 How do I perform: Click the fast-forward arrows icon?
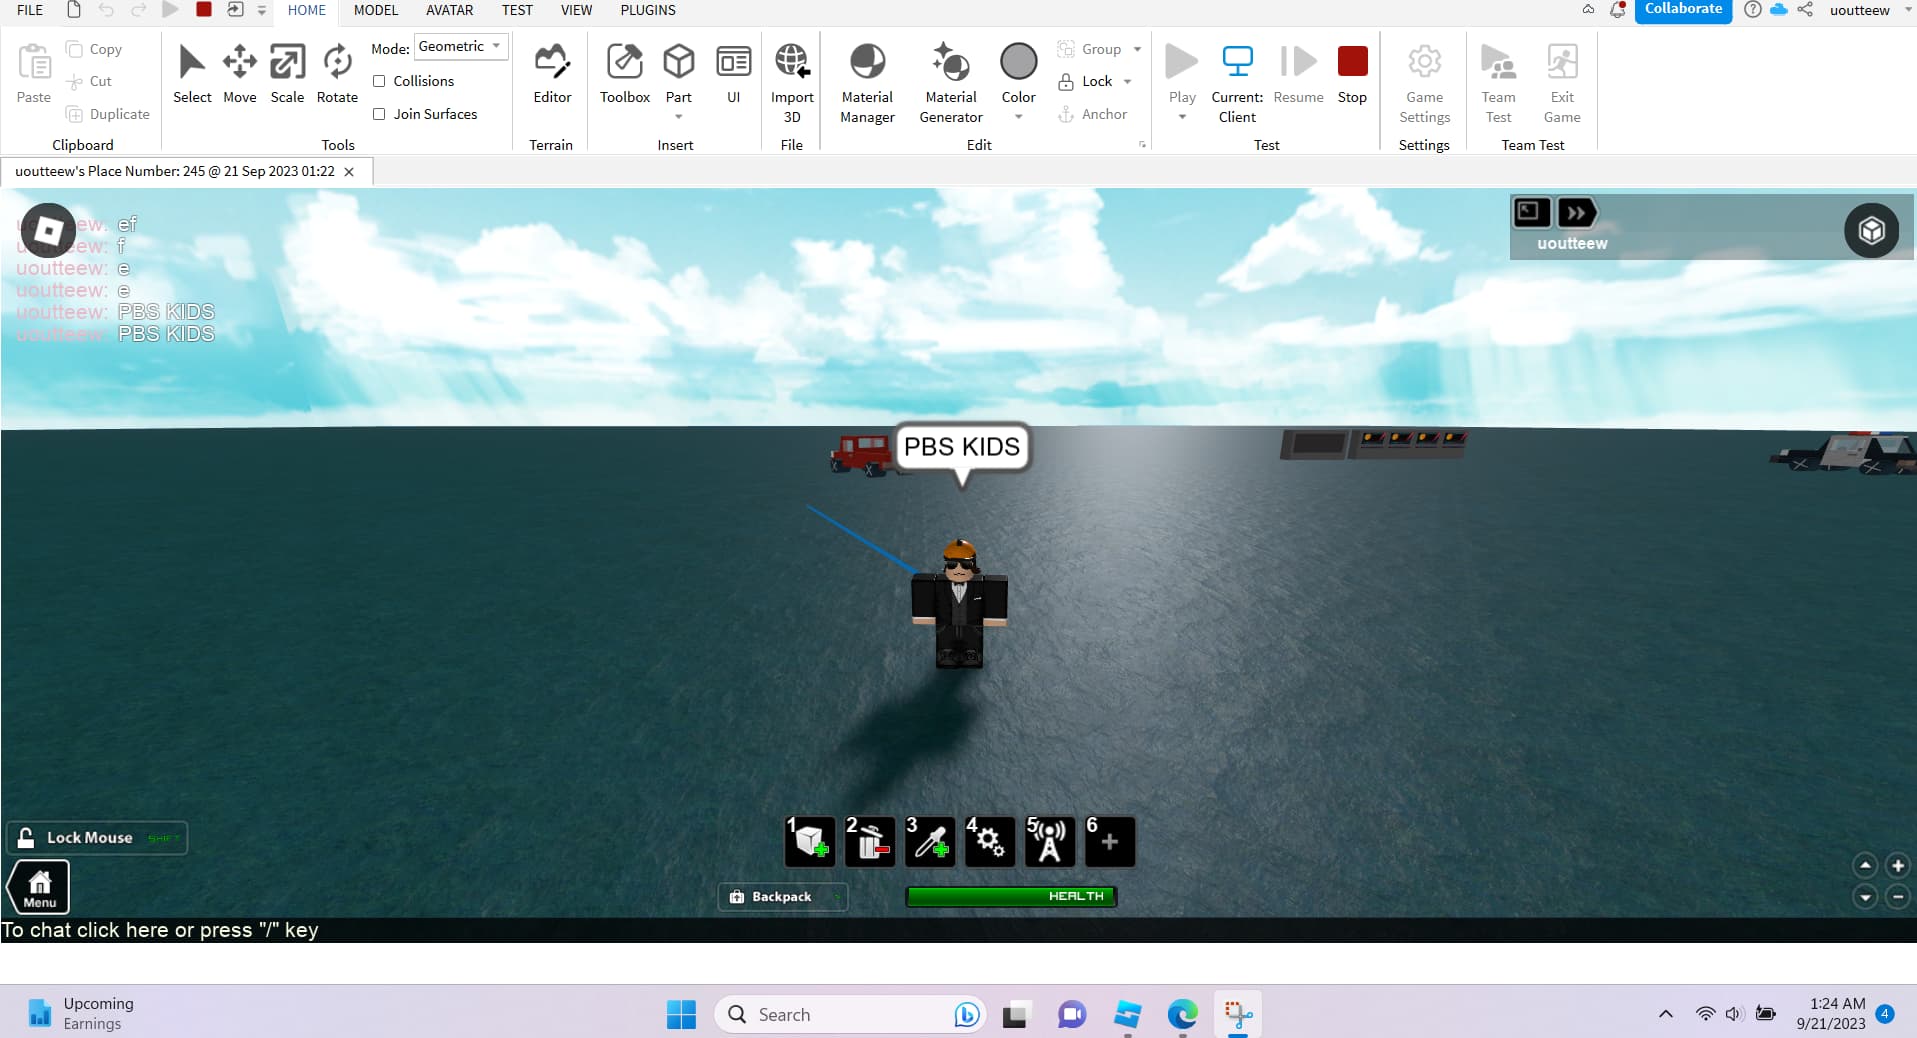coord(1577,212)
